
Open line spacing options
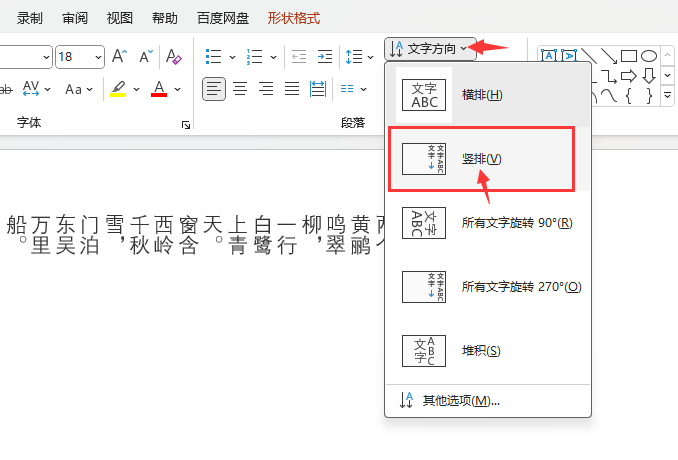359,57
